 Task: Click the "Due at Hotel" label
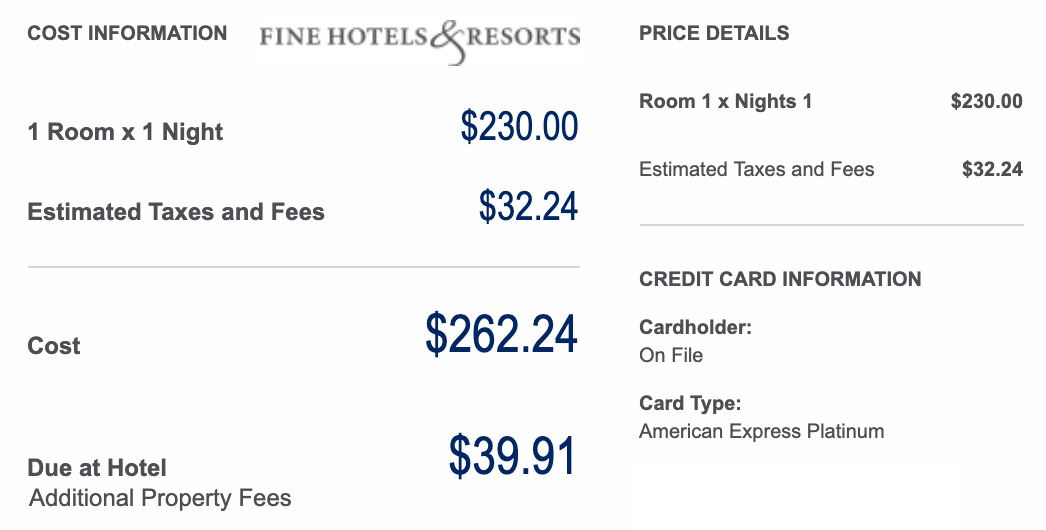pos(97,468)
